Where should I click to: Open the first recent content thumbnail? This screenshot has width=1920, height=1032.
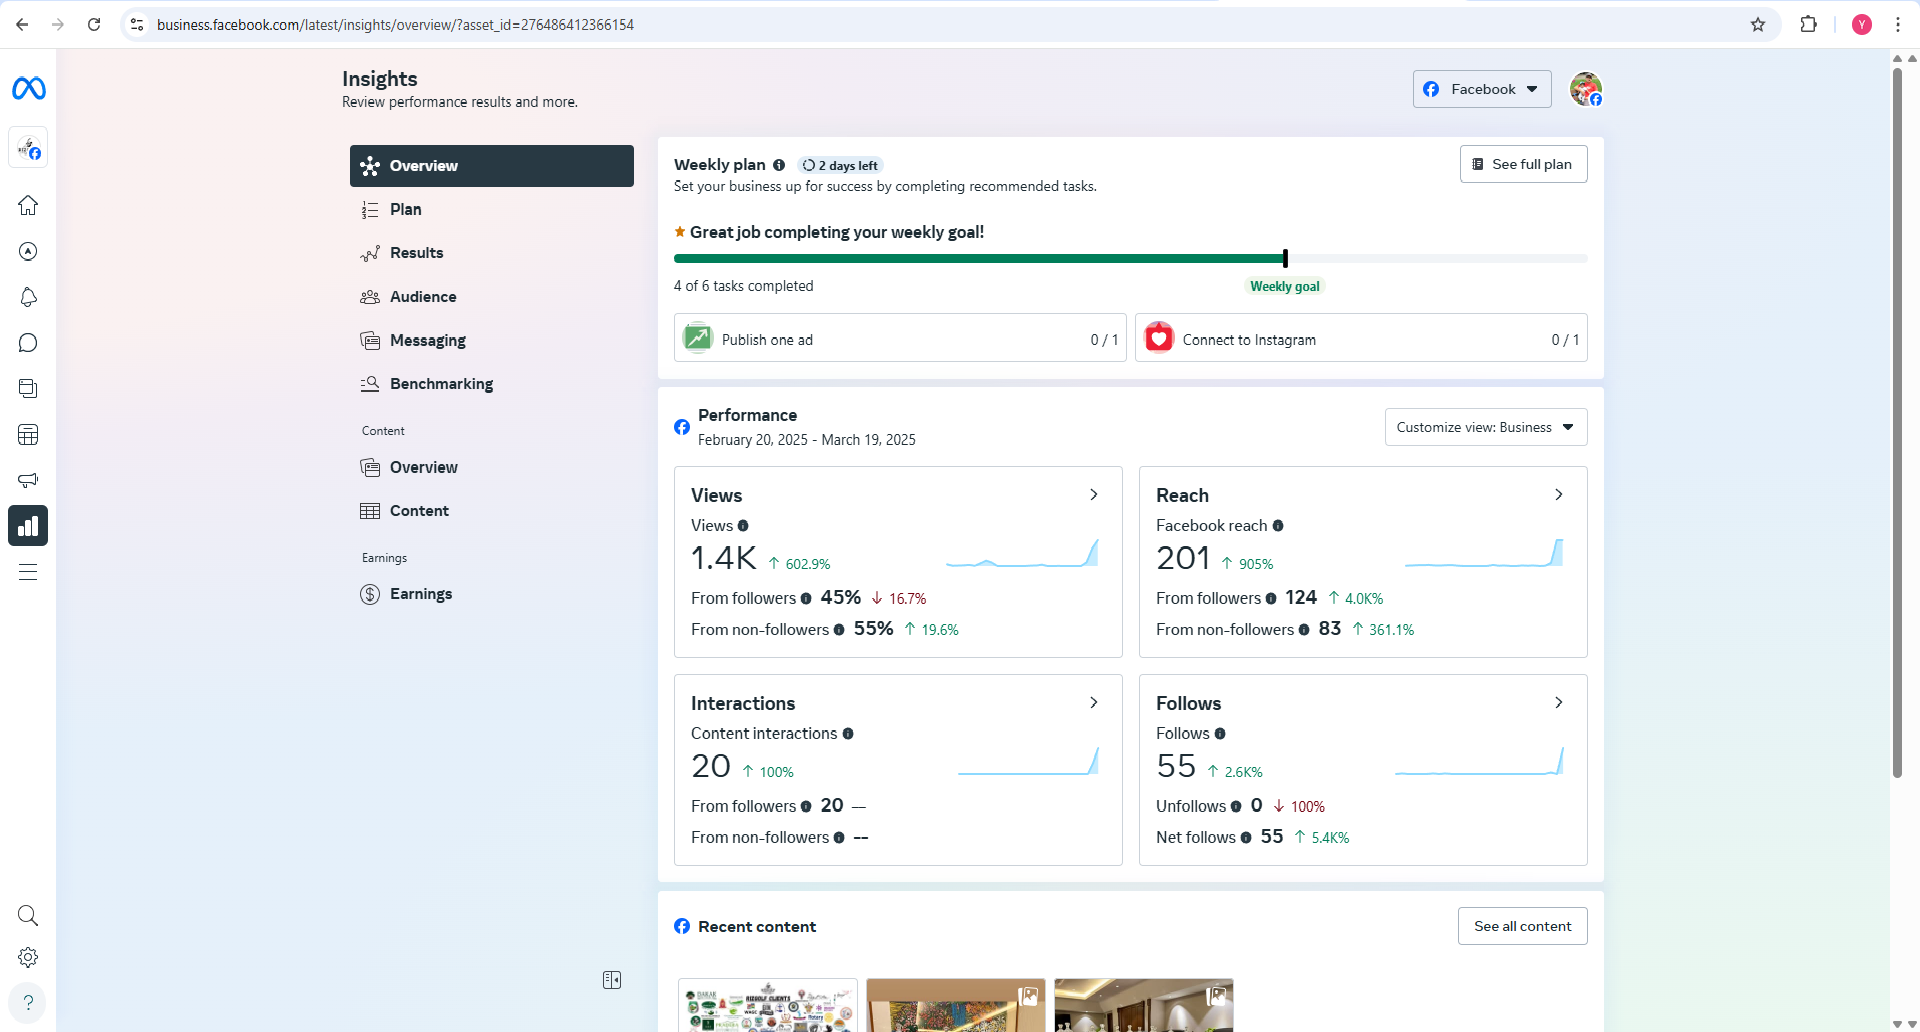point(768,1005)
